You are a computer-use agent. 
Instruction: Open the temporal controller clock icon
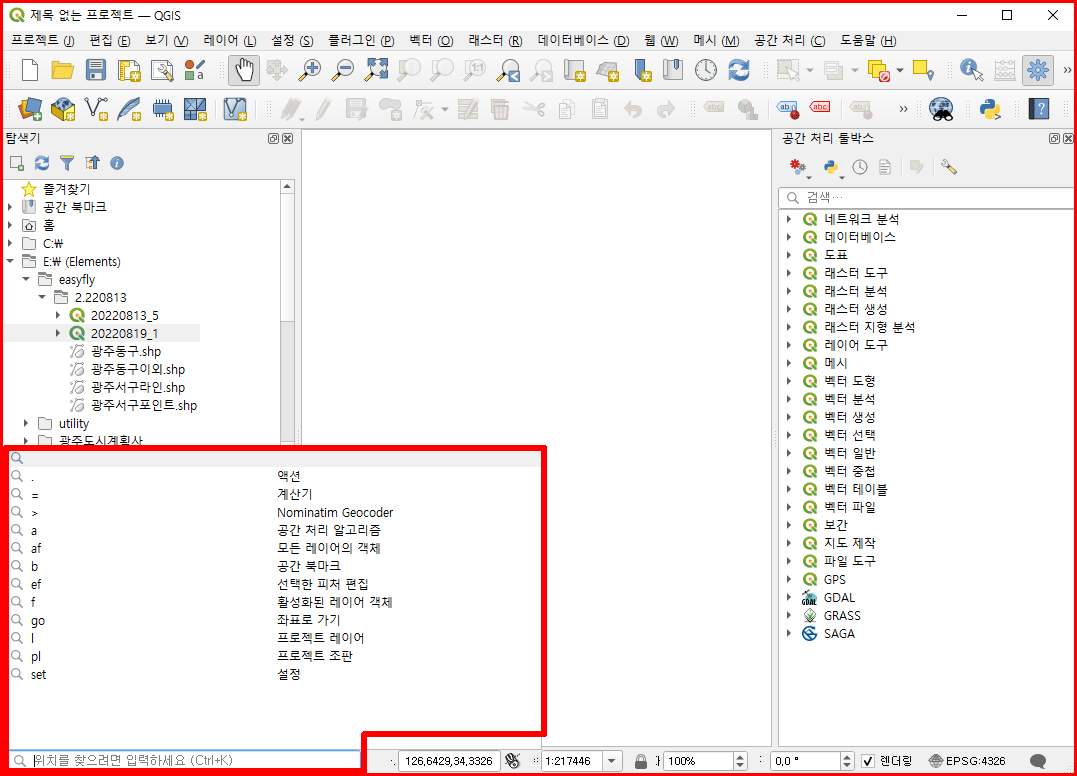tap(706, 70)
